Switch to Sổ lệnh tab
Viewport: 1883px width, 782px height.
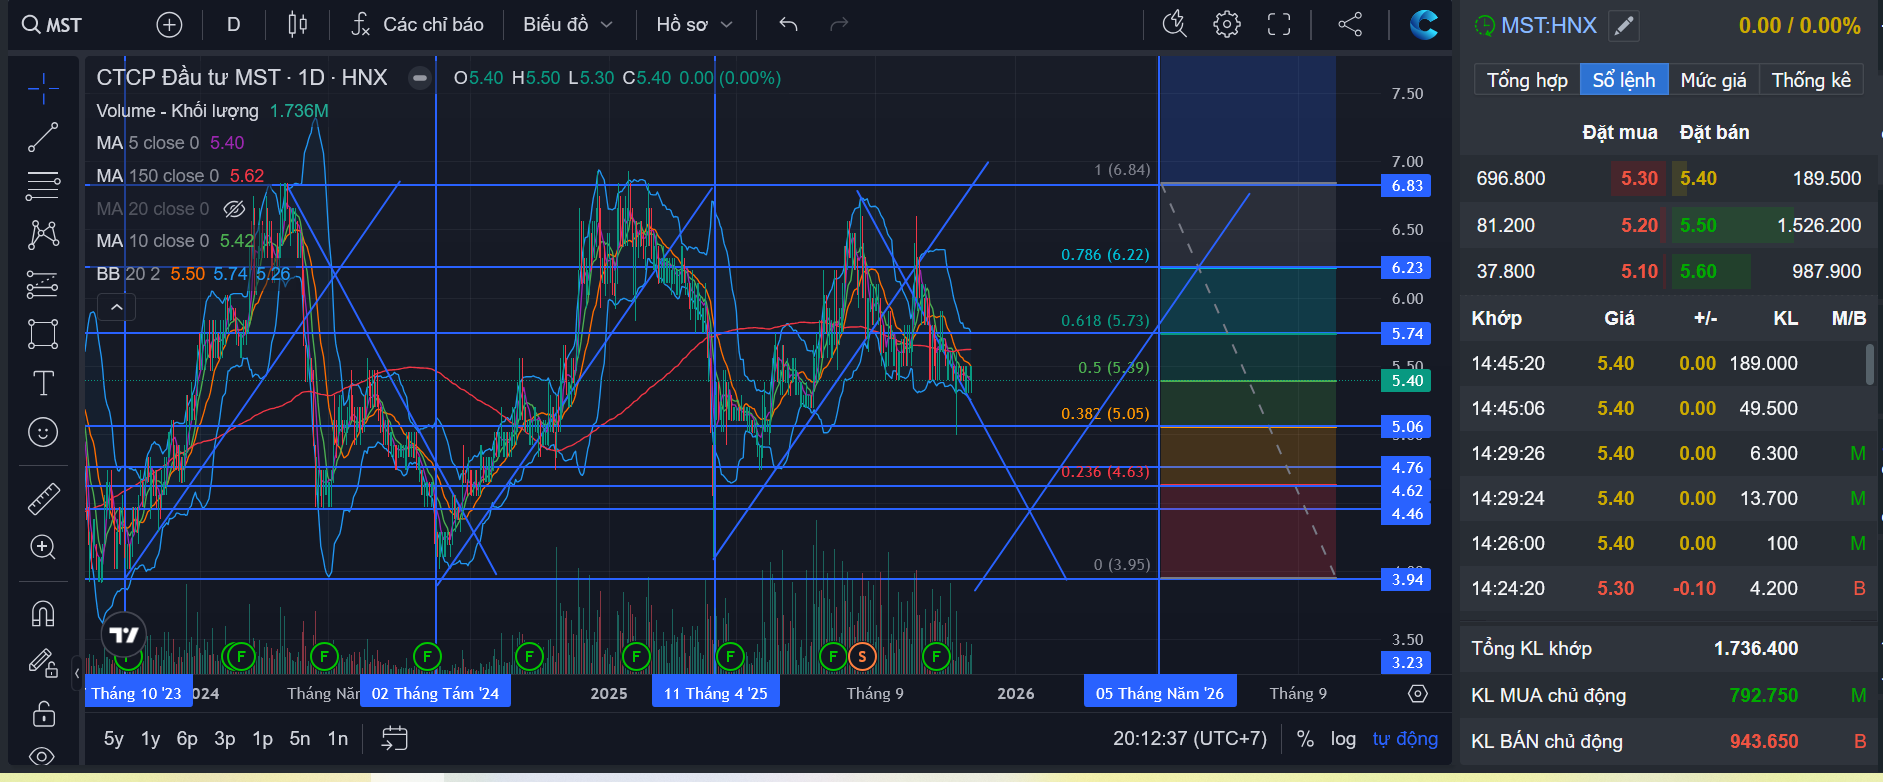1624,80
